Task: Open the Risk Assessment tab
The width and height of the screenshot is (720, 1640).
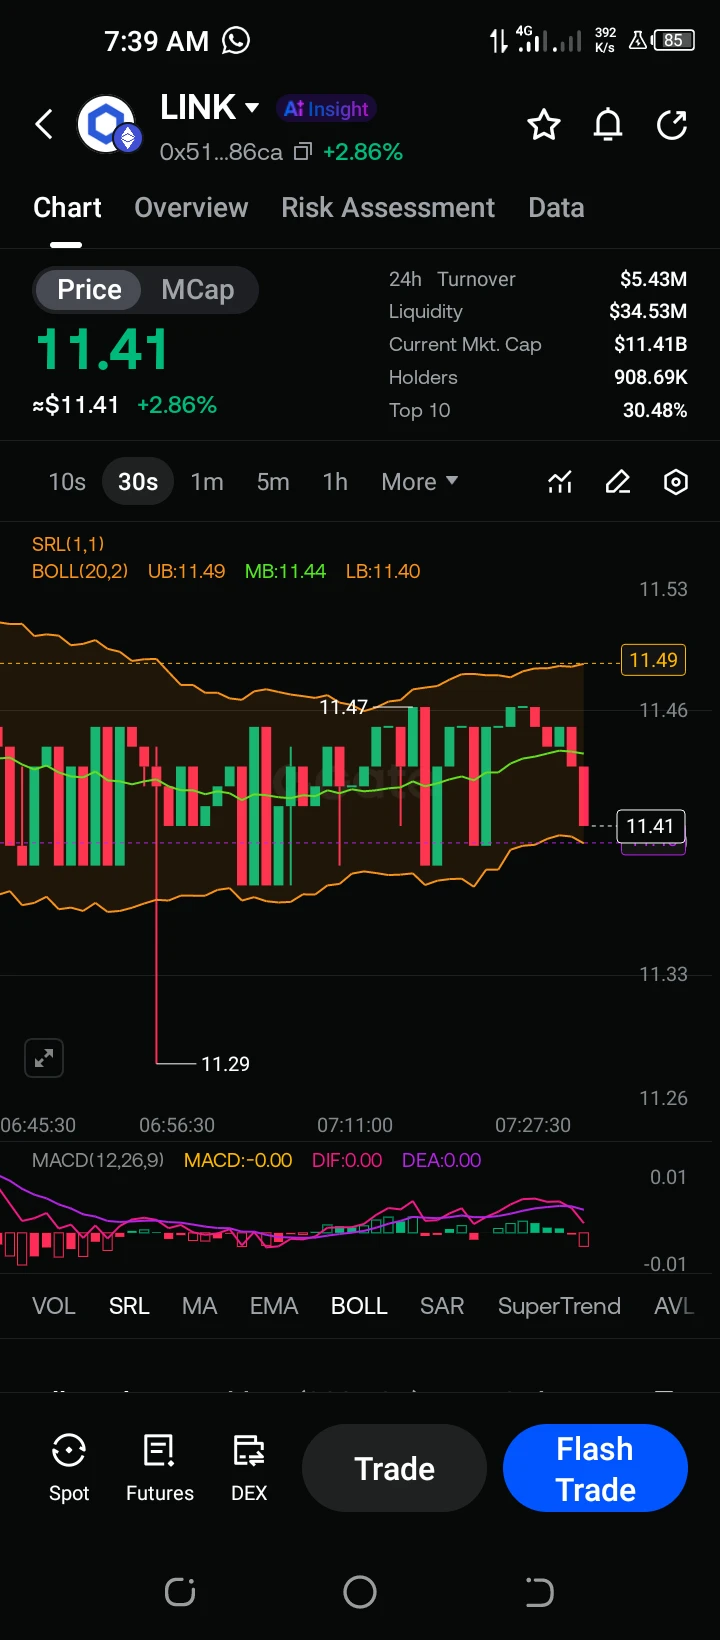Action: tap(388, 207)
